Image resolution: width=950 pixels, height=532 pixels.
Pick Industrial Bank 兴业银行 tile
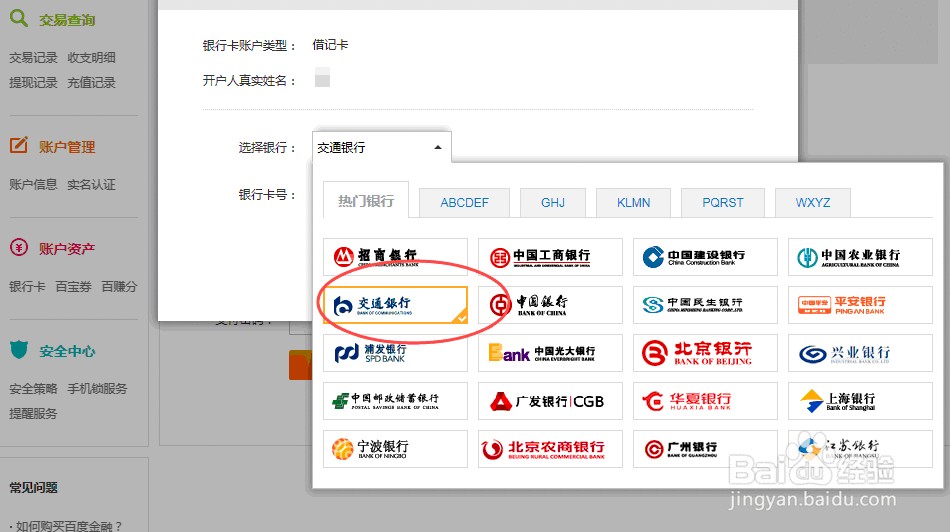[x=860, y=353]
